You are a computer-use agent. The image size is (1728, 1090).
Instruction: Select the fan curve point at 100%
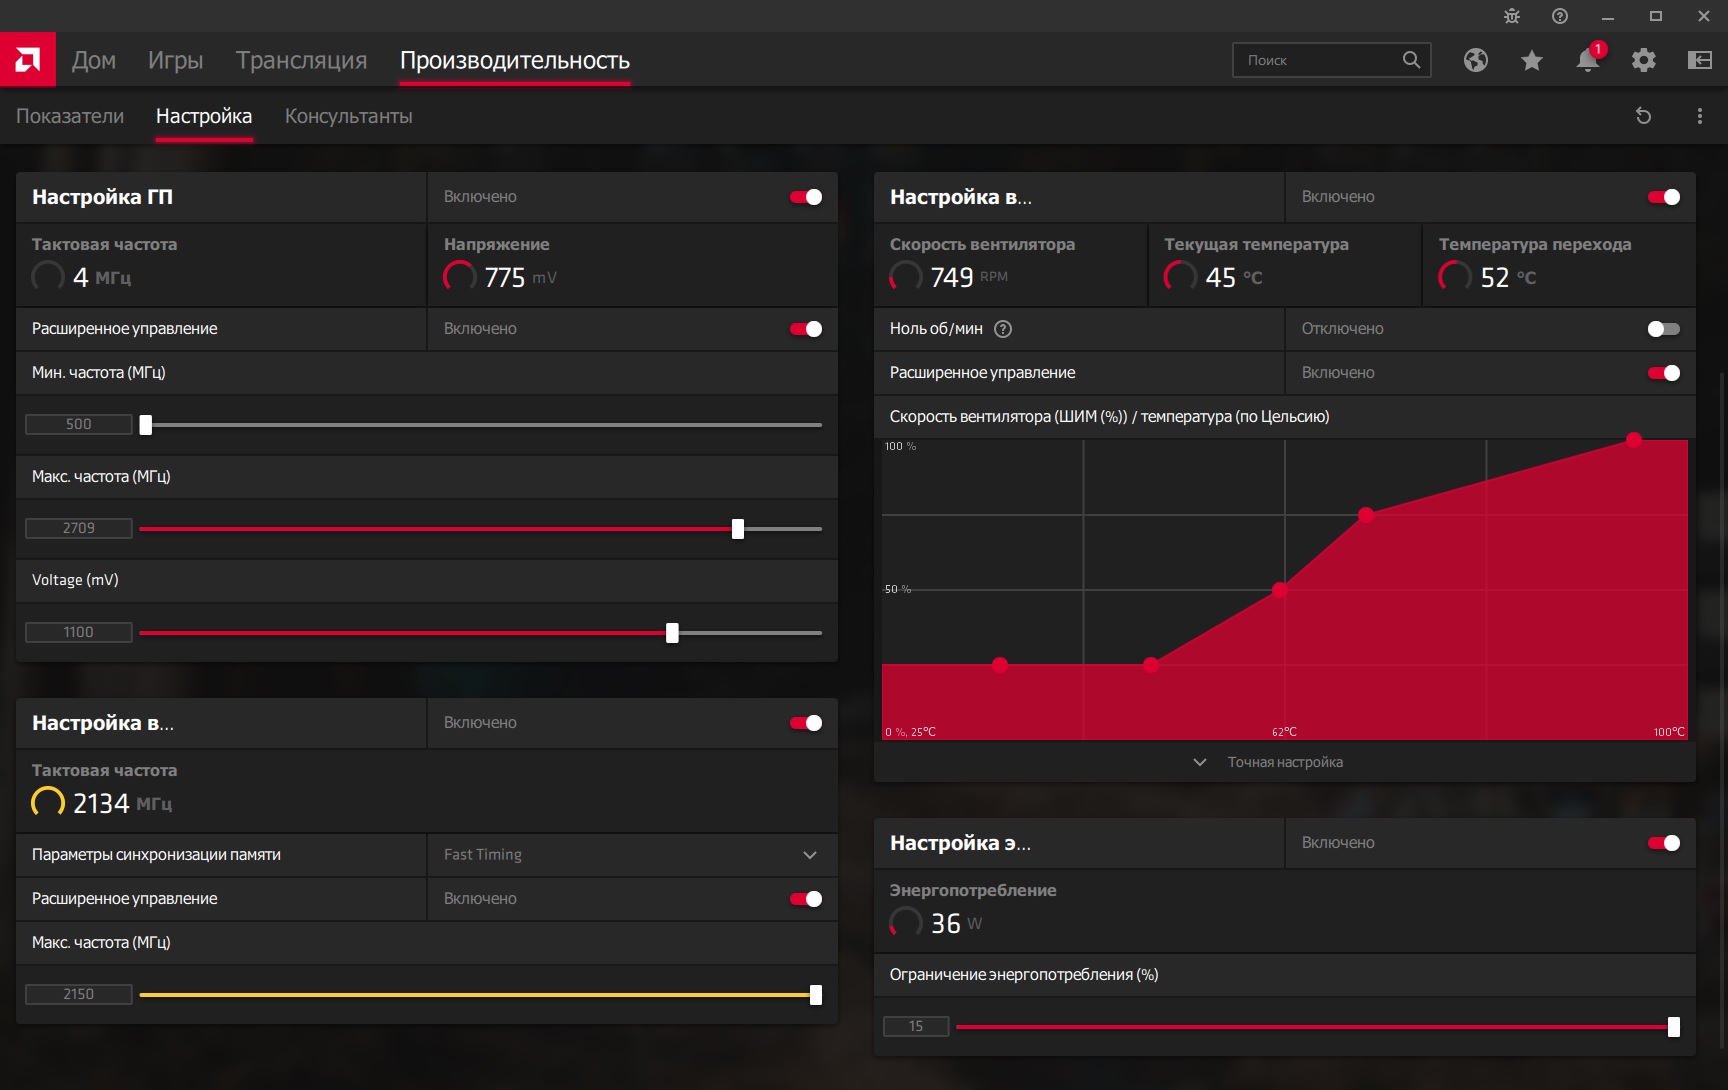[x=1634, y=440]
